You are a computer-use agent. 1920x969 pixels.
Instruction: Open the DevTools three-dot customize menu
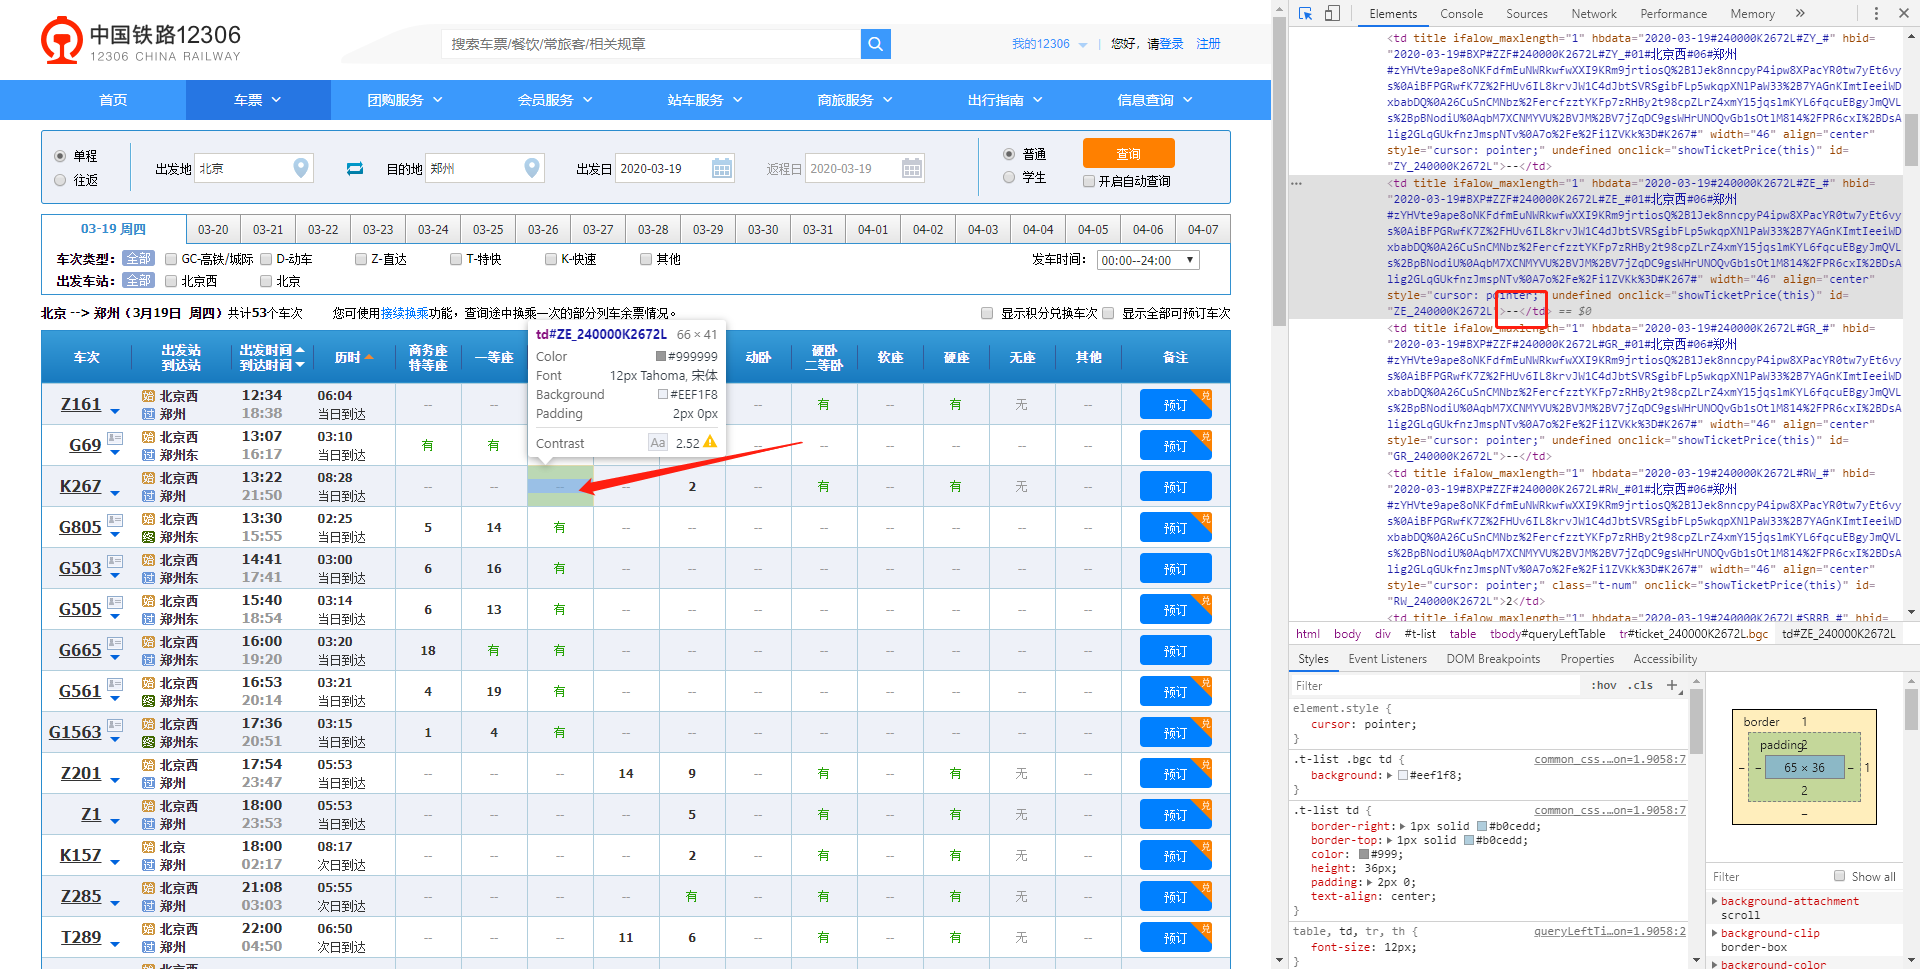1876,14
